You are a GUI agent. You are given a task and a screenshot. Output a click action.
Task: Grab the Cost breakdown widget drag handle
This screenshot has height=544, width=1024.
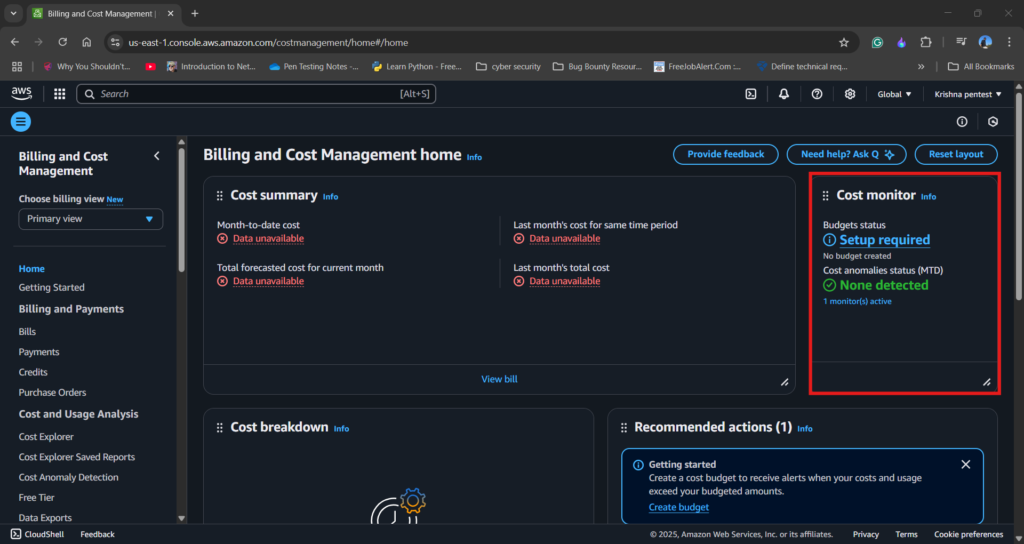(x=219, y=428)
